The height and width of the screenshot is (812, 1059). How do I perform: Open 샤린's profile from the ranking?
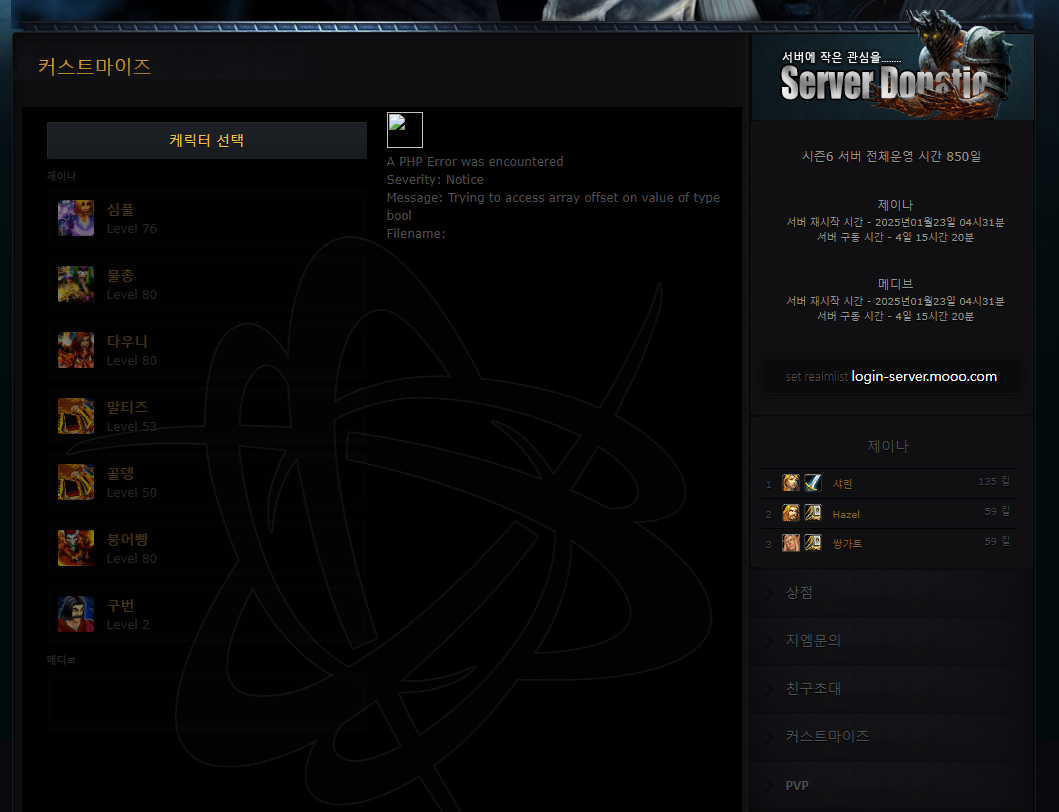click(x=842, y=484)
